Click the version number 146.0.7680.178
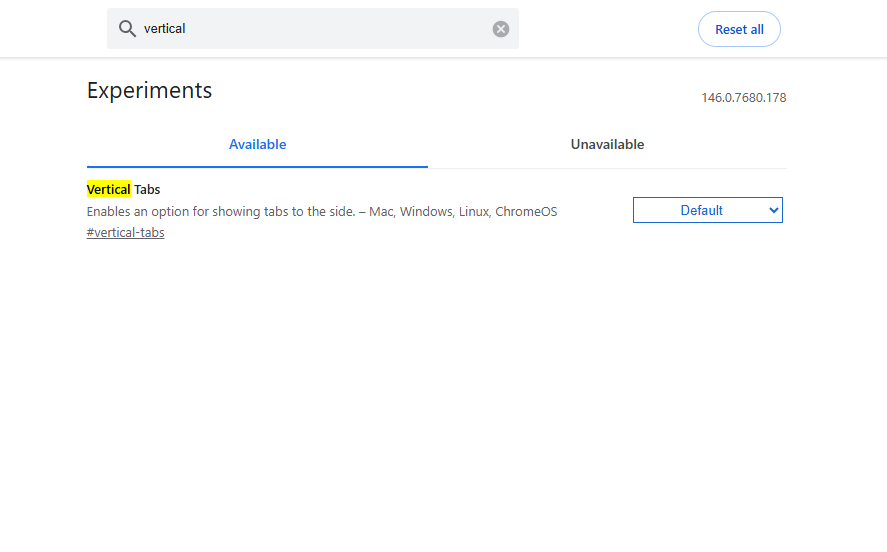The width and height of the screenshot is (887, 552). tap(743, 98)
